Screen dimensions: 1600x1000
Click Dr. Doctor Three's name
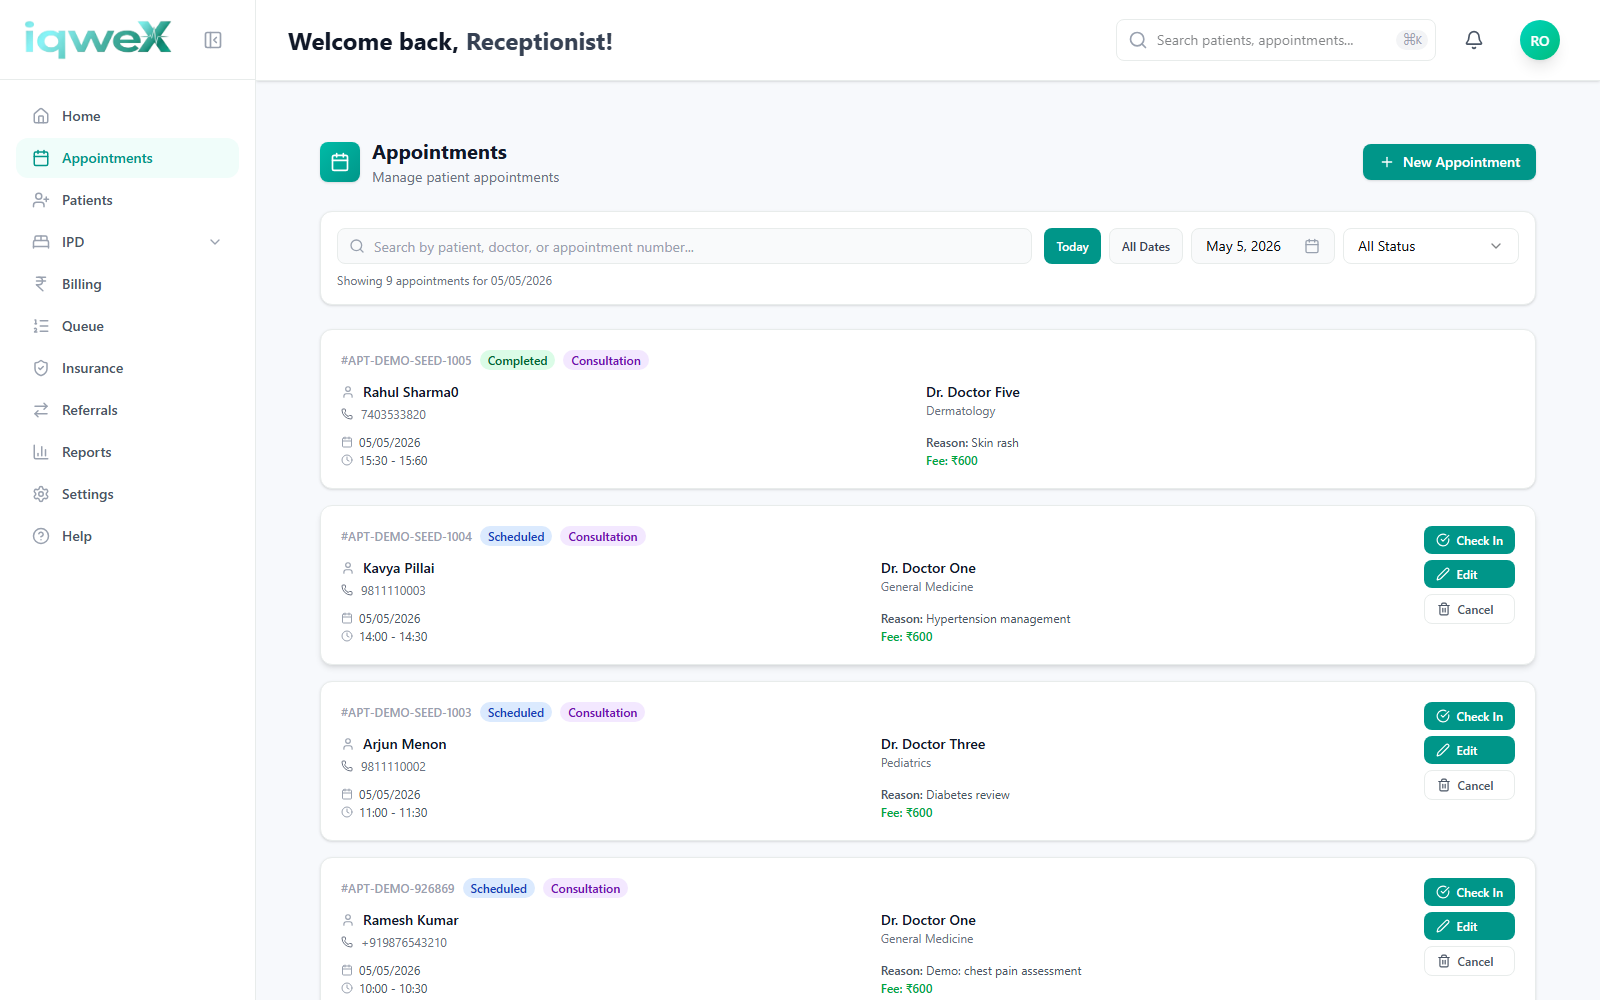point(933,744)
